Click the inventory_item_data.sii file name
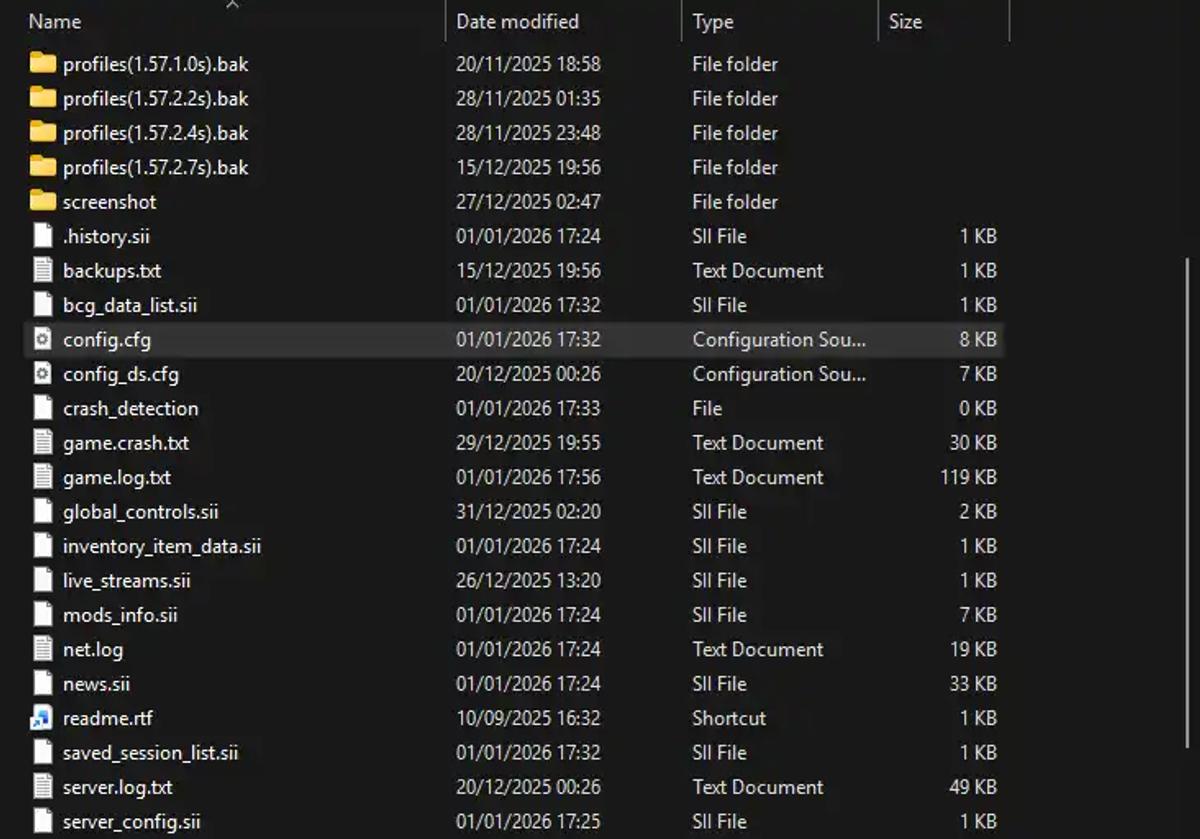Image resolution: width=1200 pixels, height=839 pixels. (162, 546)
